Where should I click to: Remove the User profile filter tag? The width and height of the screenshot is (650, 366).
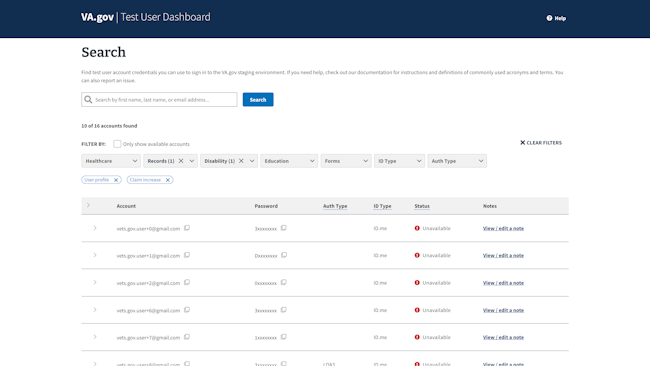pos(116,180)
